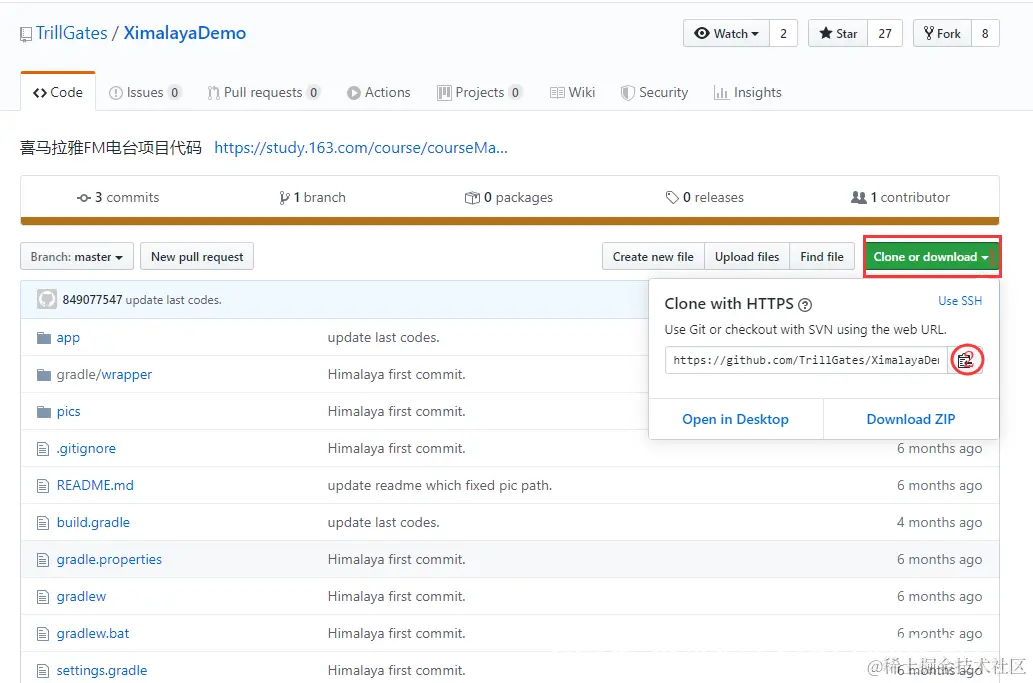Switch to the Code tab
Screen dimensions: 1033x683
click(58, 92)
